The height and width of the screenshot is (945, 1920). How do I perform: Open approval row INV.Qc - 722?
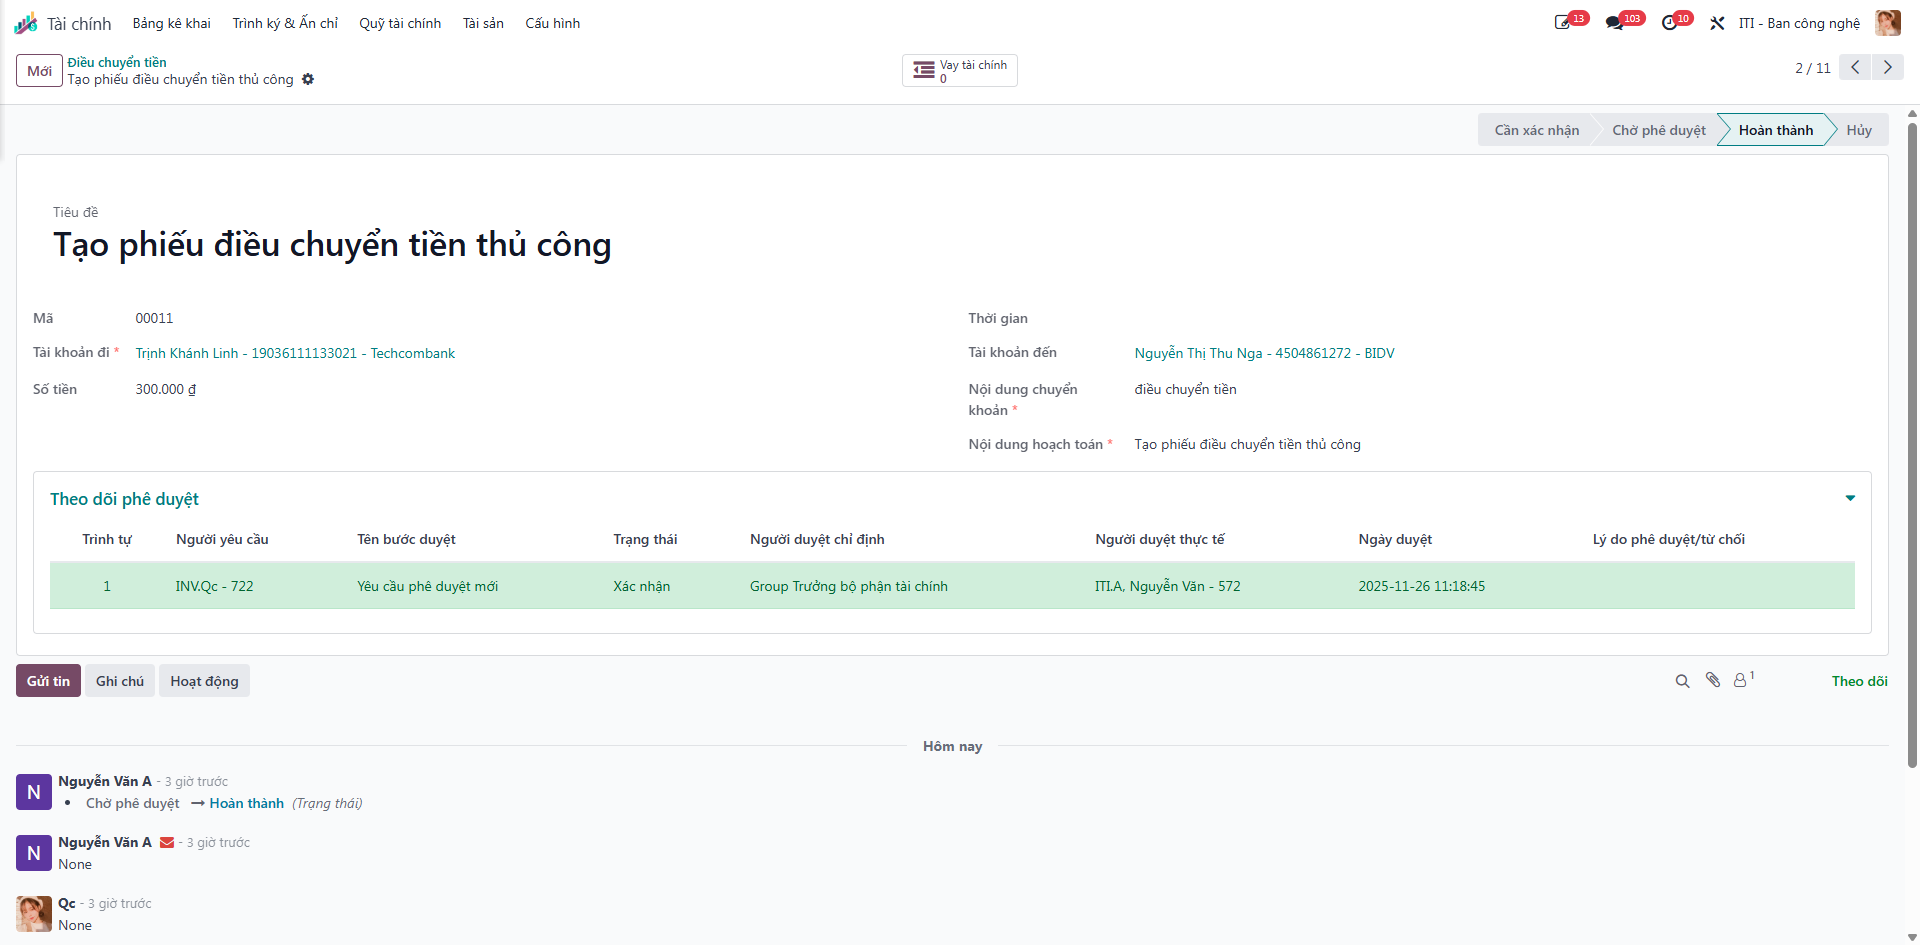coord(952,586)
